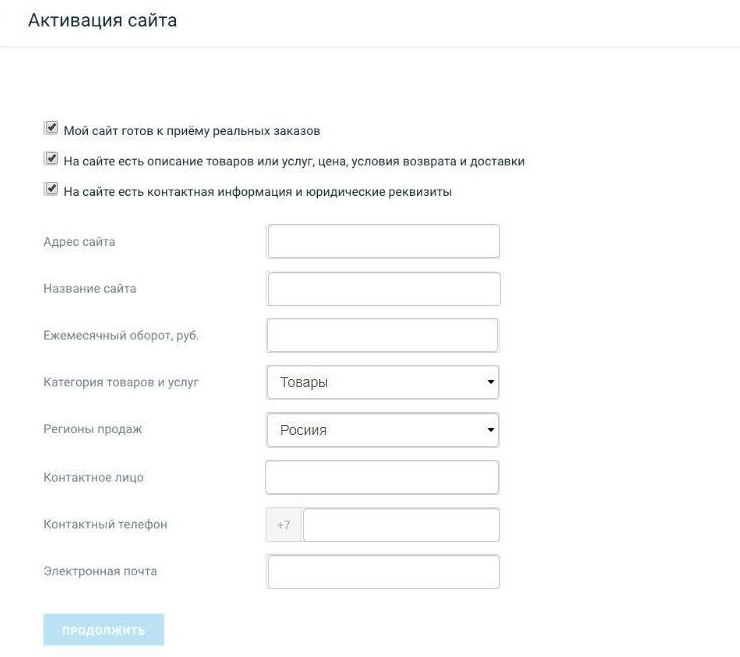Focus the Адрес сайта text box
This screenshot has height=657, width=740.
(x=383, y=241)
